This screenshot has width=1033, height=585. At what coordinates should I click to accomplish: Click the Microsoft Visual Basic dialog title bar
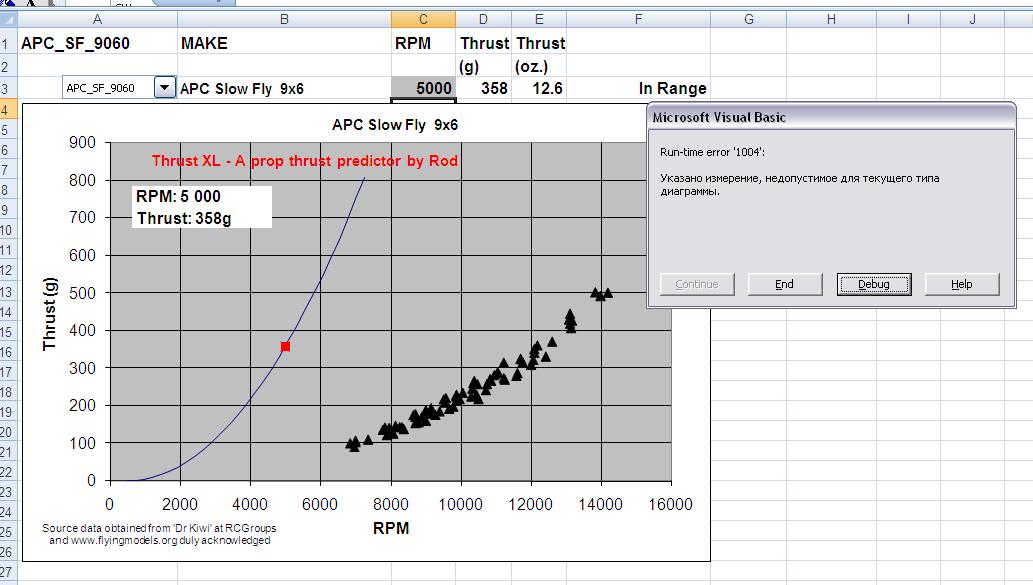(x=831, y=117)
